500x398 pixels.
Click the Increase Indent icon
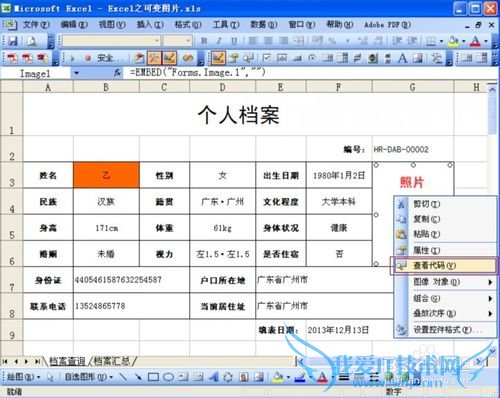tap(412, 41)
